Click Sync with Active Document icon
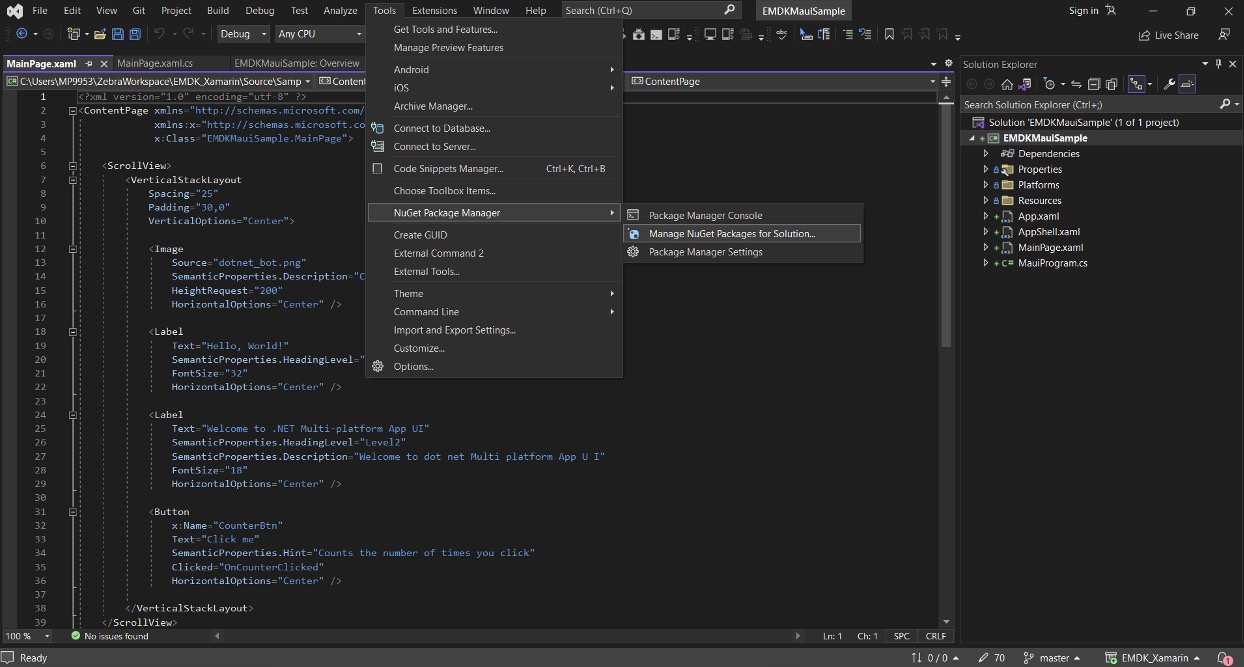 tap(1077, 84)
